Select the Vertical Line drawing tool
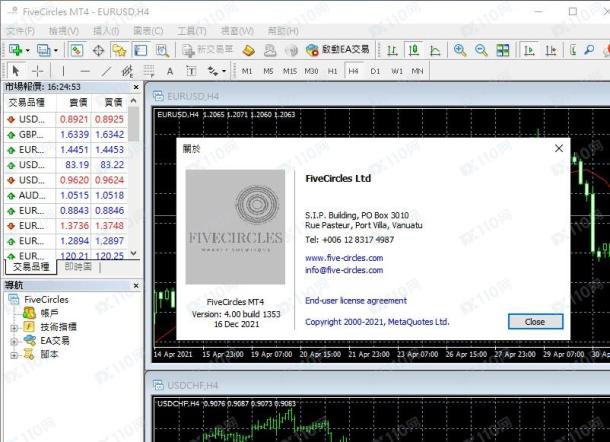The width and height of the screenshot is (610, 442). coord(63,71)
